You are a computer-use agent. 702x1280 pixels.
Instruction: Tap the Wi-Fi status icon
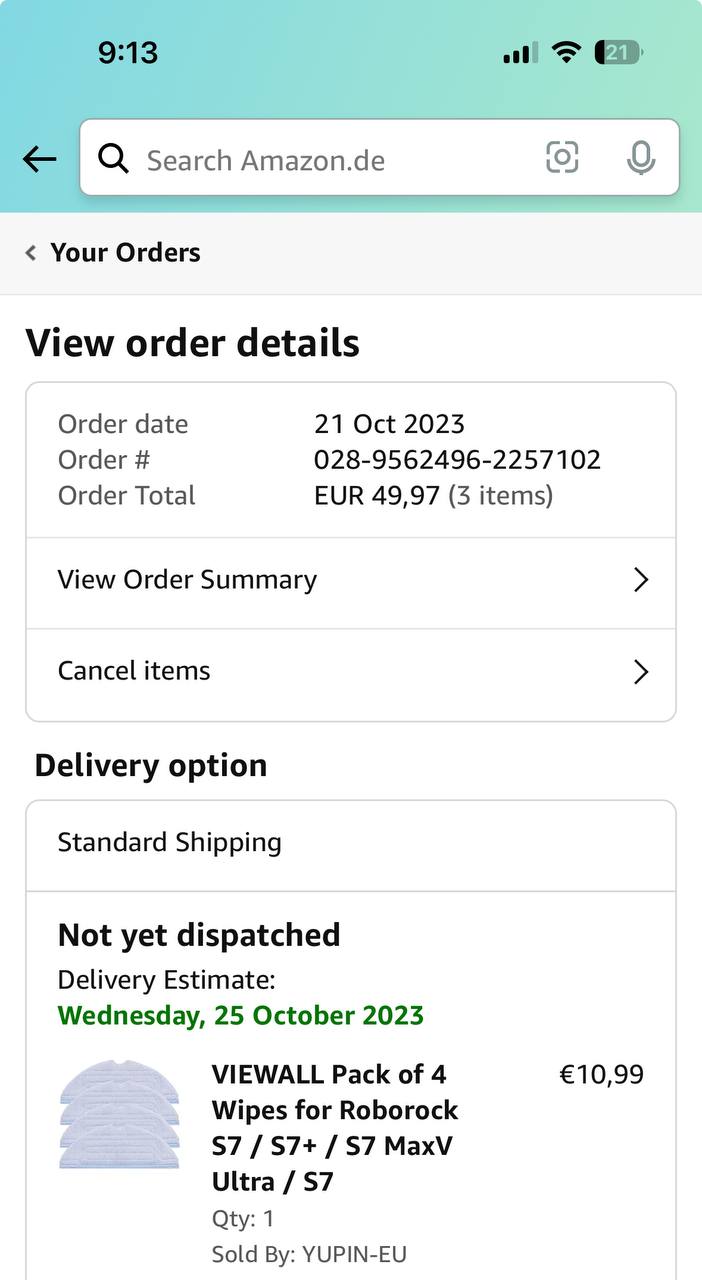tap(567, 52)
